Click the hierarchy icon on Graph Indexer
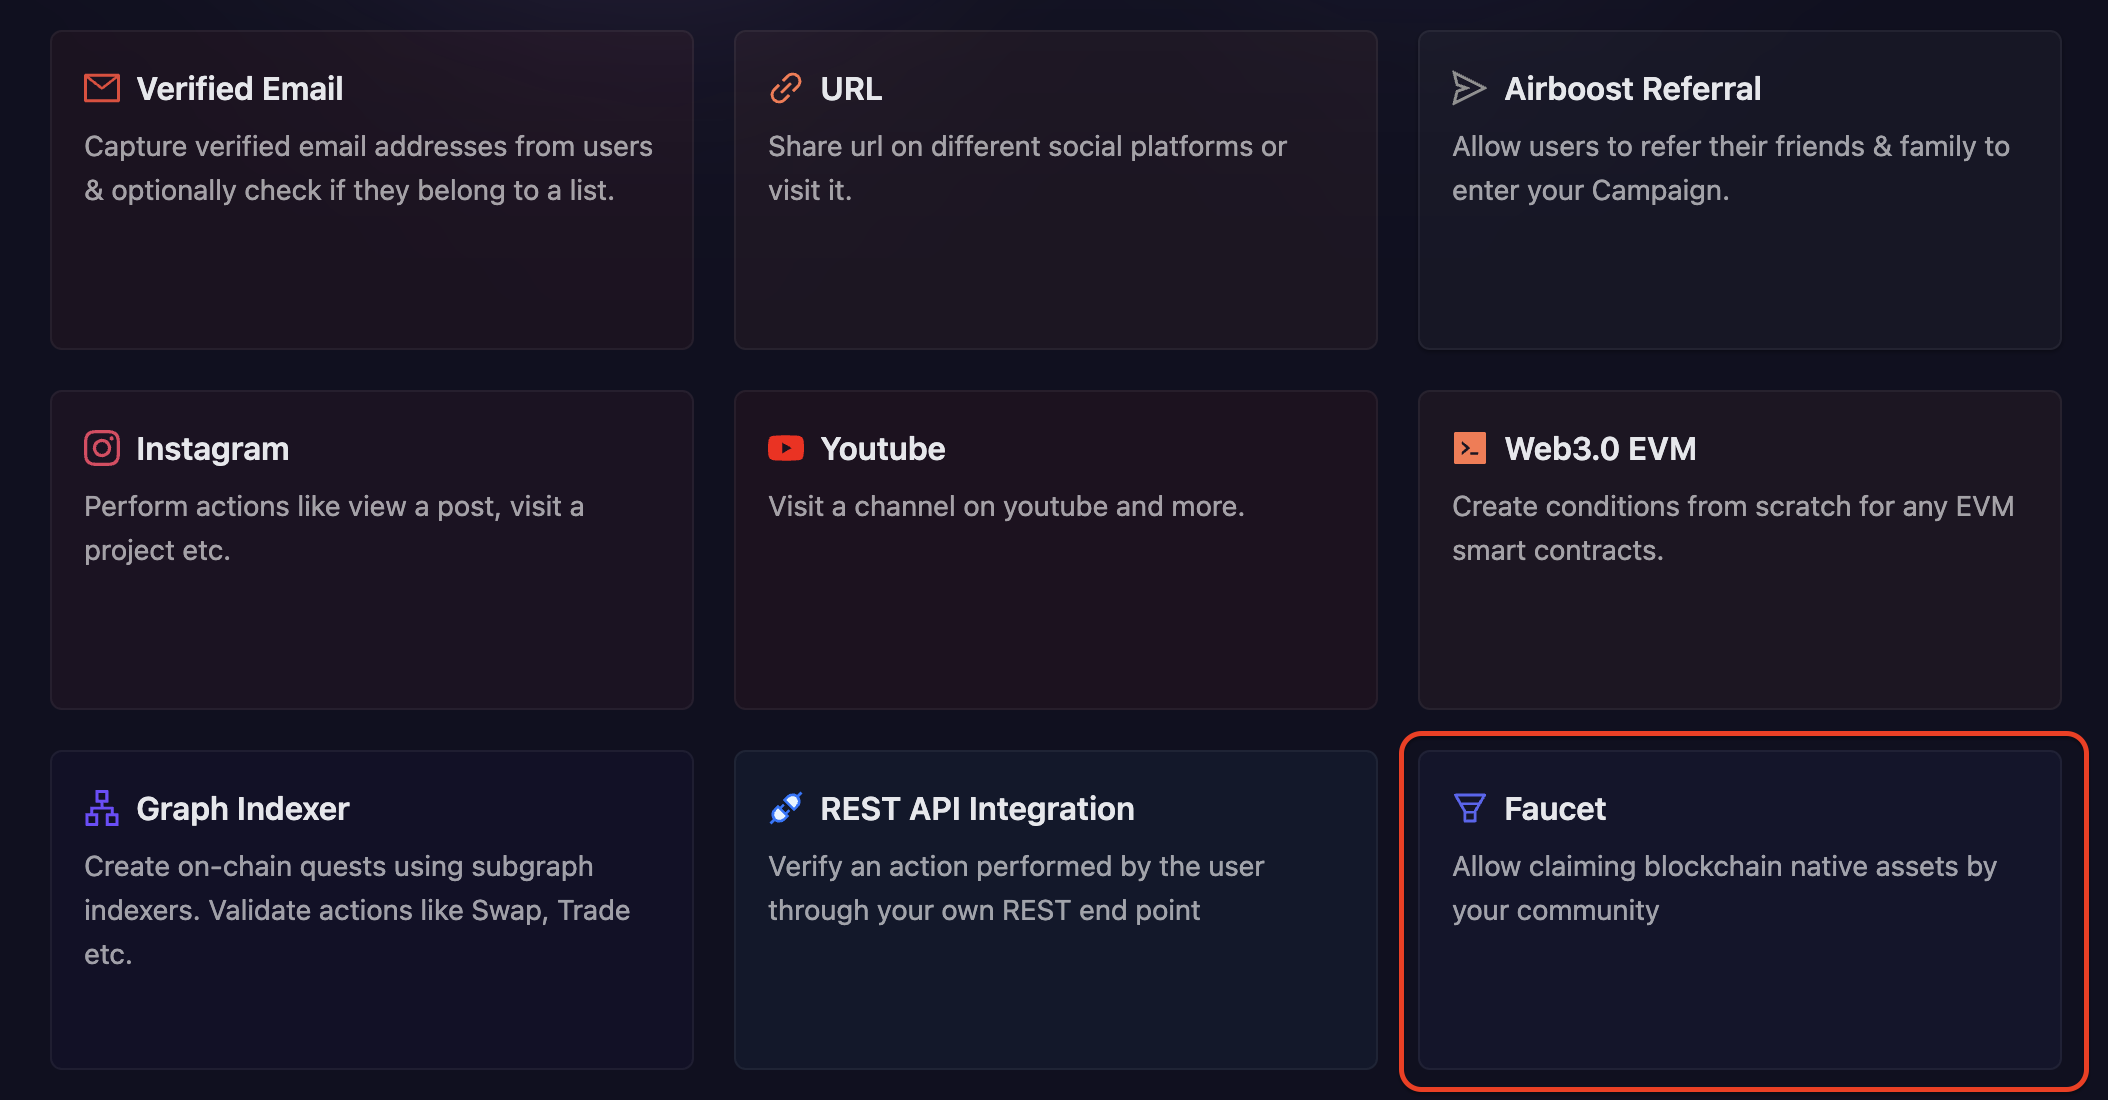Screen dimensions: 2108x1100 coord(101,808)
